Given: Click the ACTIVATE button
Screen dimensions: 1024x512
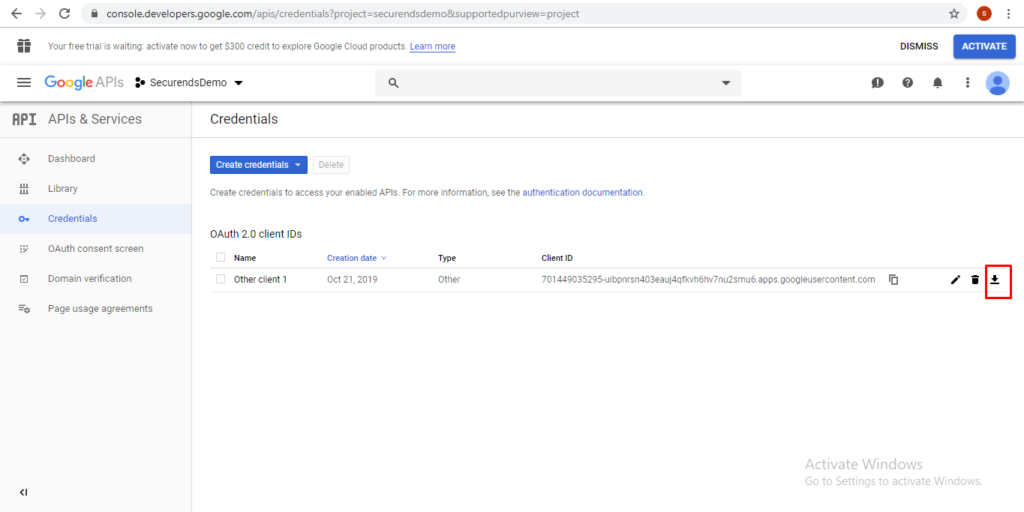Looking at the screenshot, I should (x=984, y=46).
